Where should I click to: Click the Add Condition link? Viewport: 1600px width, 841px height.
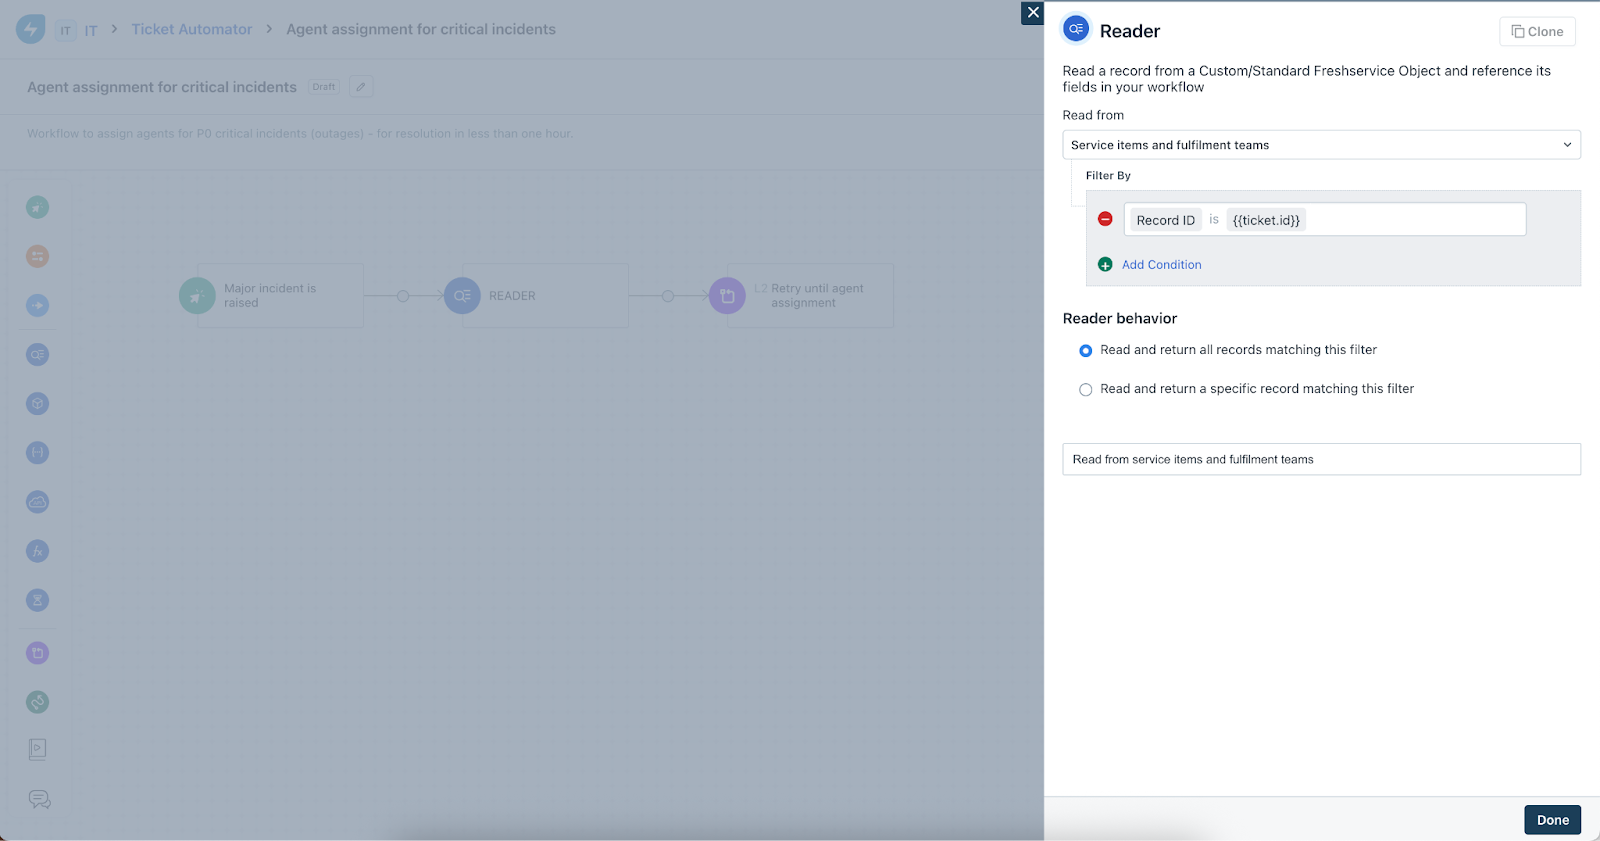pos(1162,265)
